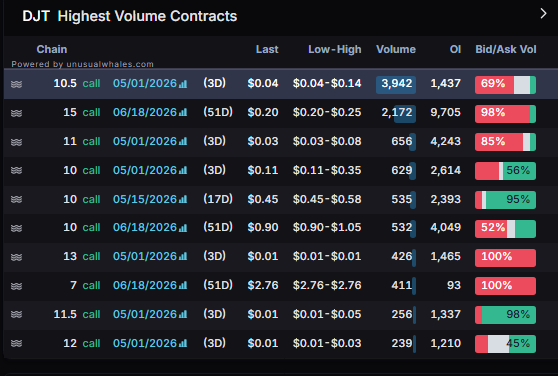Viewport: 558px width, 376px height.
Task: Click the wave icon on the 11 call row
Action: (x=16, y=142)
